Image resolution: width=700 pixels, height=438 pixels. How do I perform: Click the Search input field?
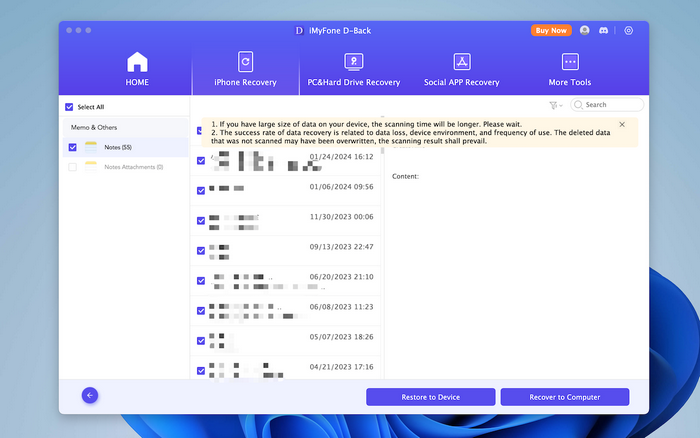[607, 104]
